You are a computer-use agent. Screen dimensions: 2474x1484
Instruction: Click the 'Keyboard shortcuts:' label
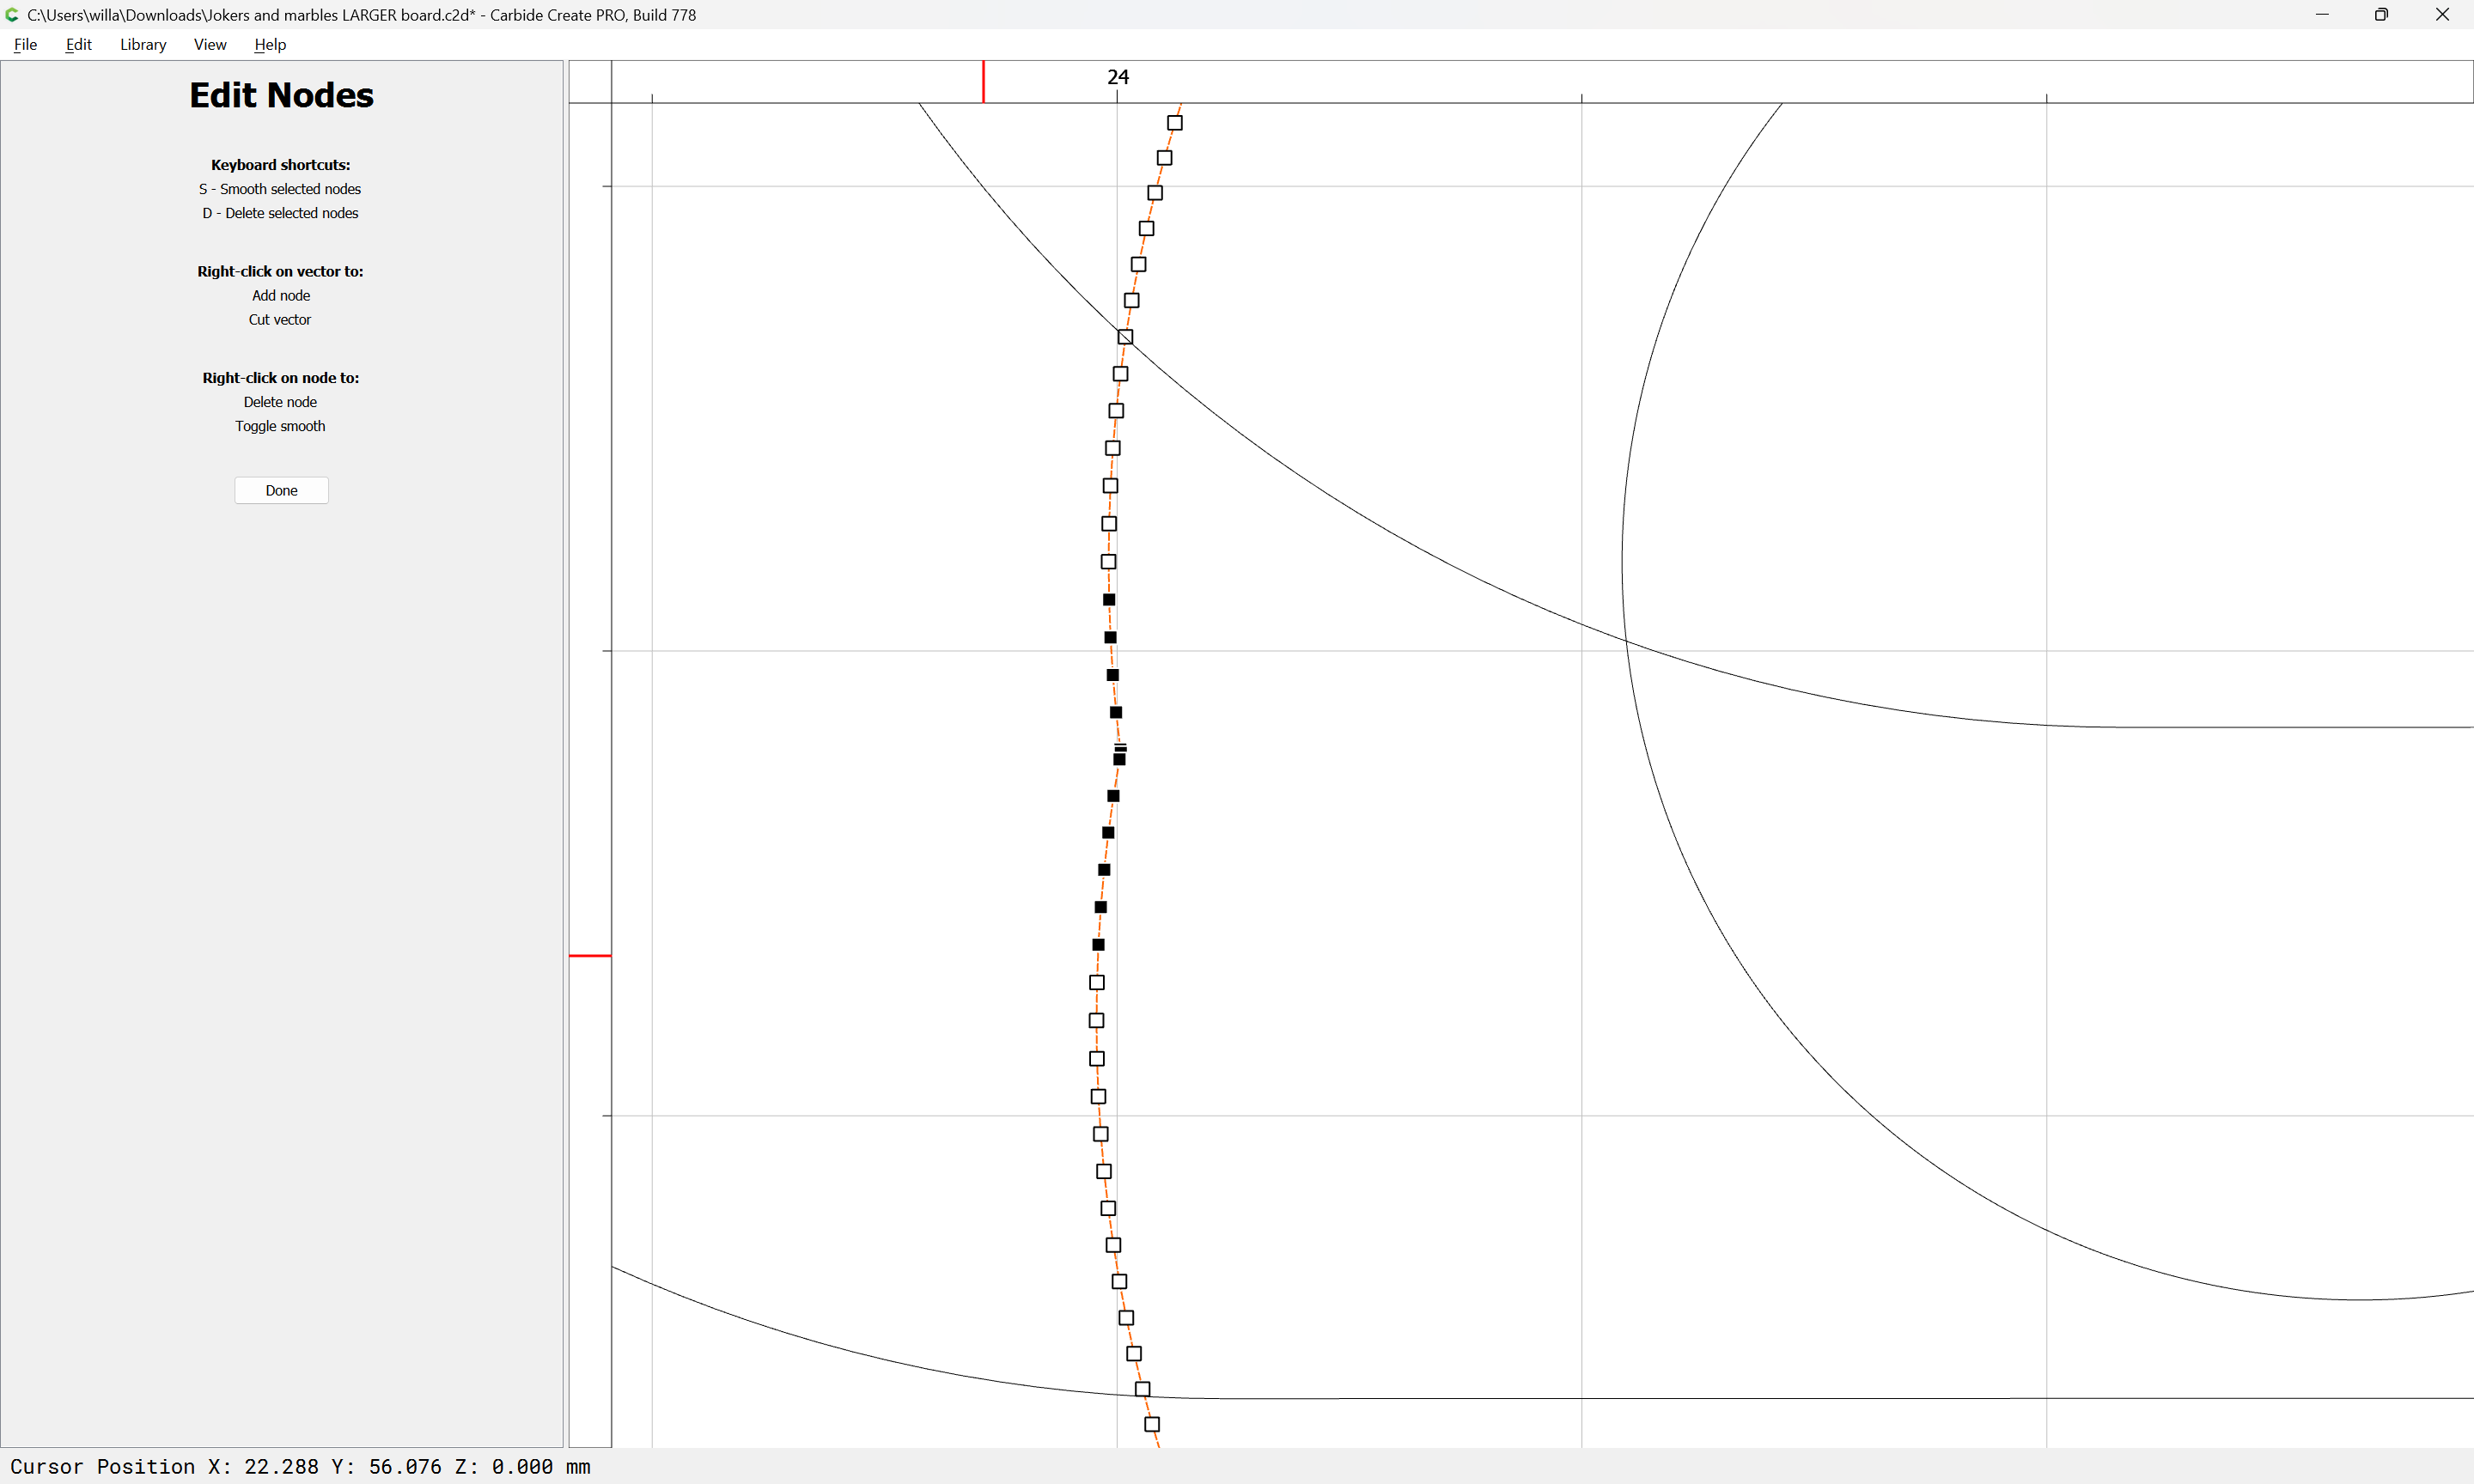click(281, 165)
